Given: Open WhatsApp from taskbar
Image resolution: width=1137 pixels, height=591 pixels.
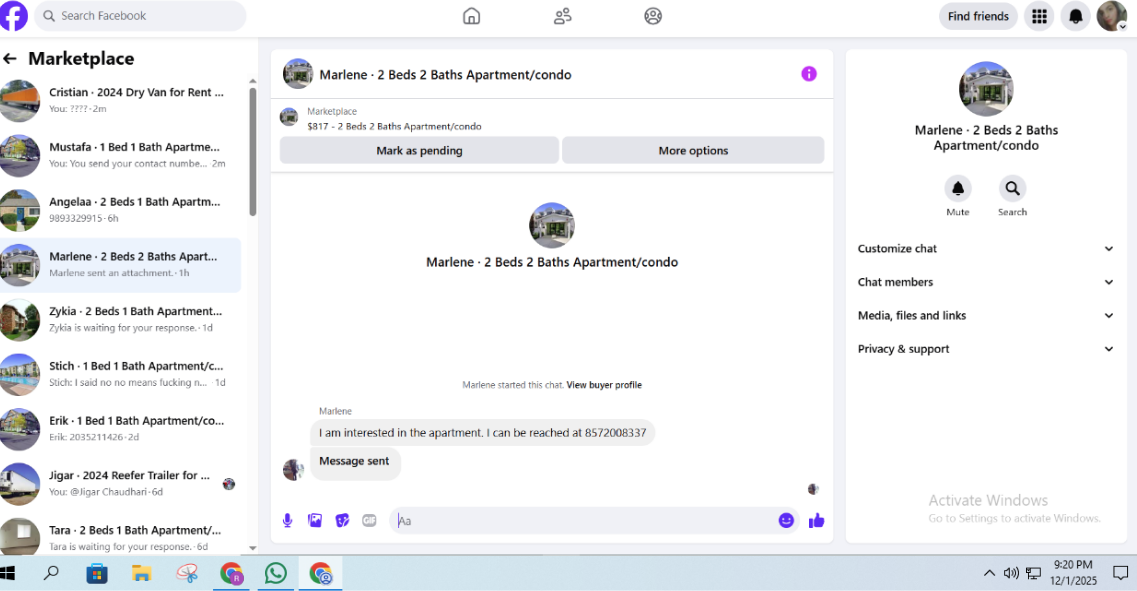Looking at the screenshot, I should (276, 574).
